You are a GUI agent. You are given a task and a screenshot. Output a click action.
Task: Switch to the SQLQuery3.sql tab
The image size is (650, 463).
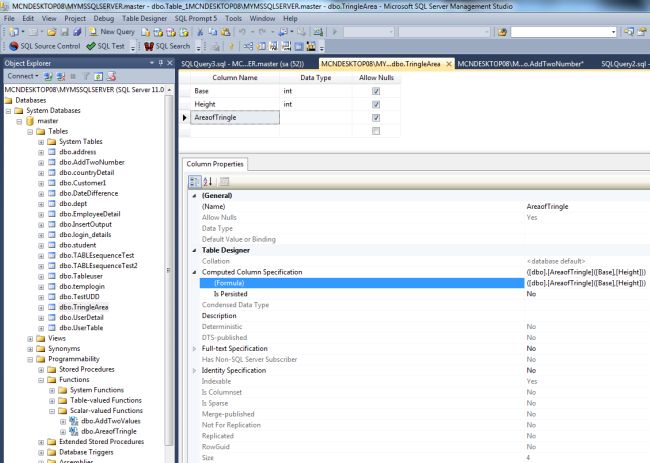[243, 64]
